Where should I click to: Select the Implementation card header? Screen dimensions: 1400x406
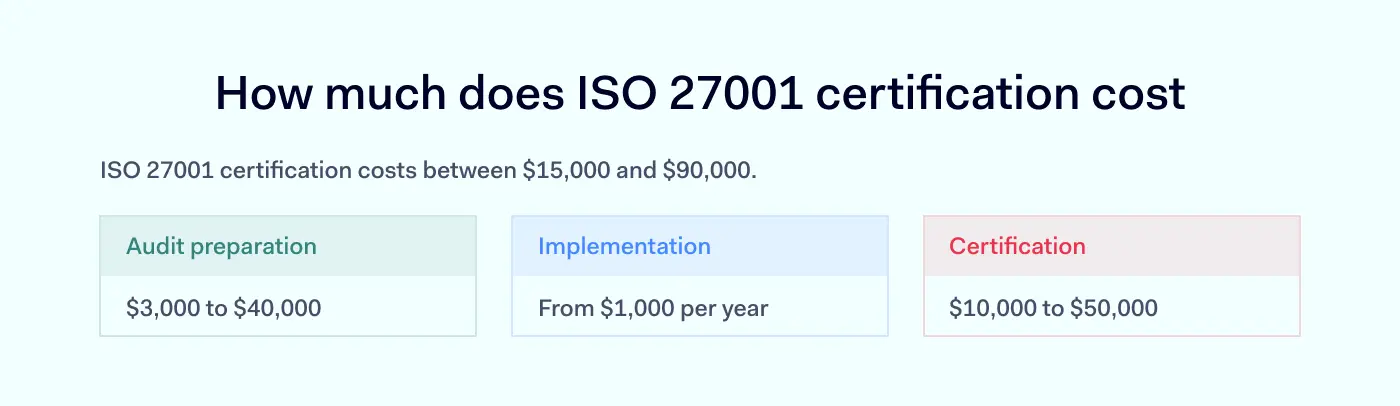tap(700, 246)
